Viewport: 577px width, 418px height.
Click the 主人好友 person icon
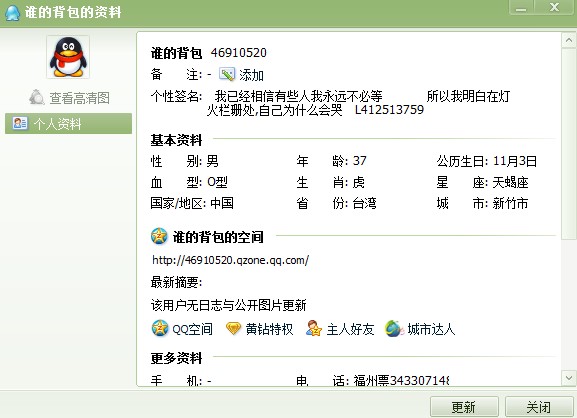314,329
